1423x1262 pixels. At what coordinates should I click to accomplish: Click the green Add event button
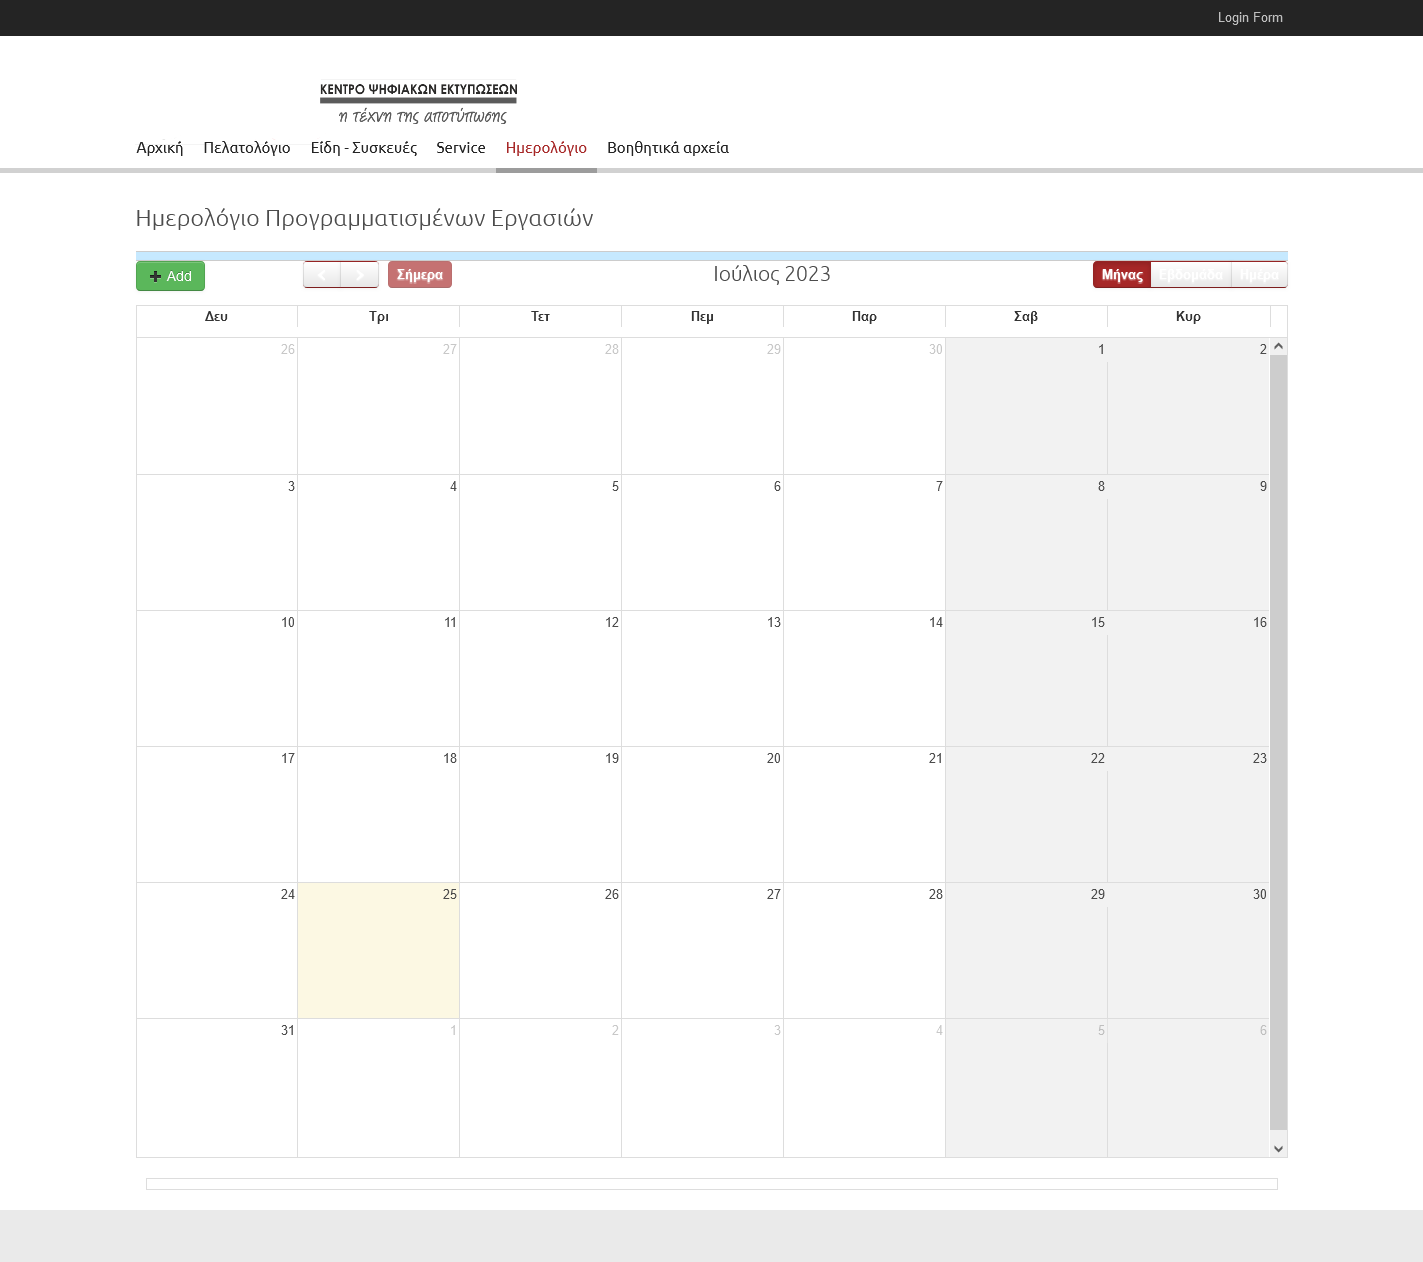tap(170, 276)
